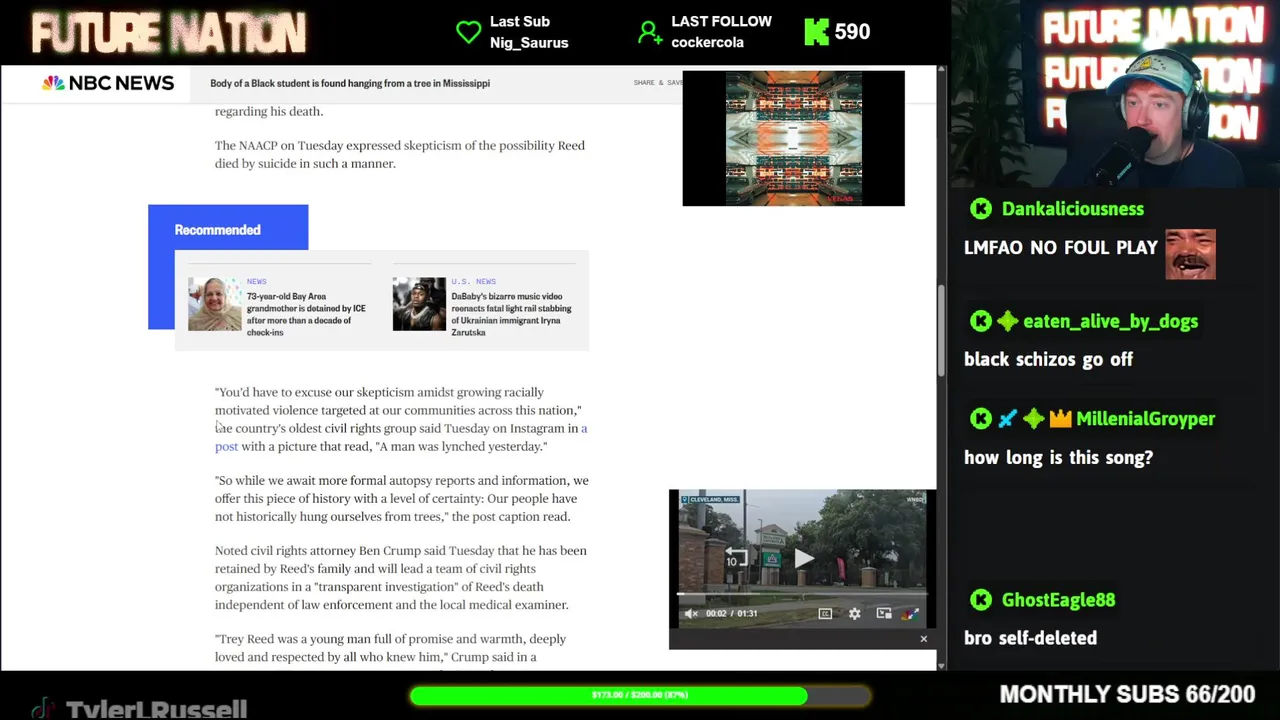Click the crown badge beside MillenialGroyper
Image resolution: width=1280 pixels, height=720 pixels.
(x=1060, y=419)
